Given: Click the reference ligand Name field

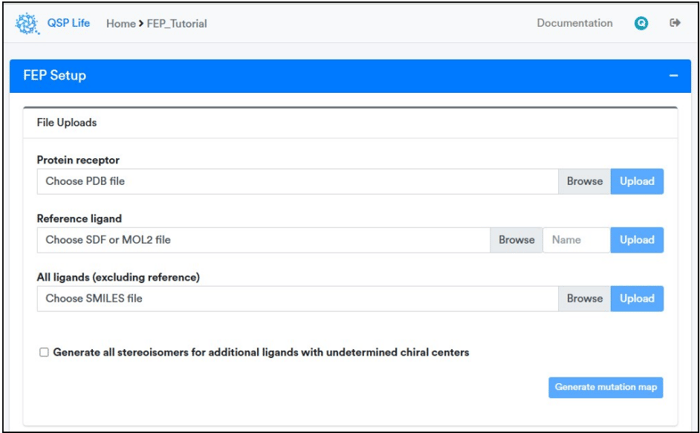Looking at the screenshot, I should [x=576, y=240].
